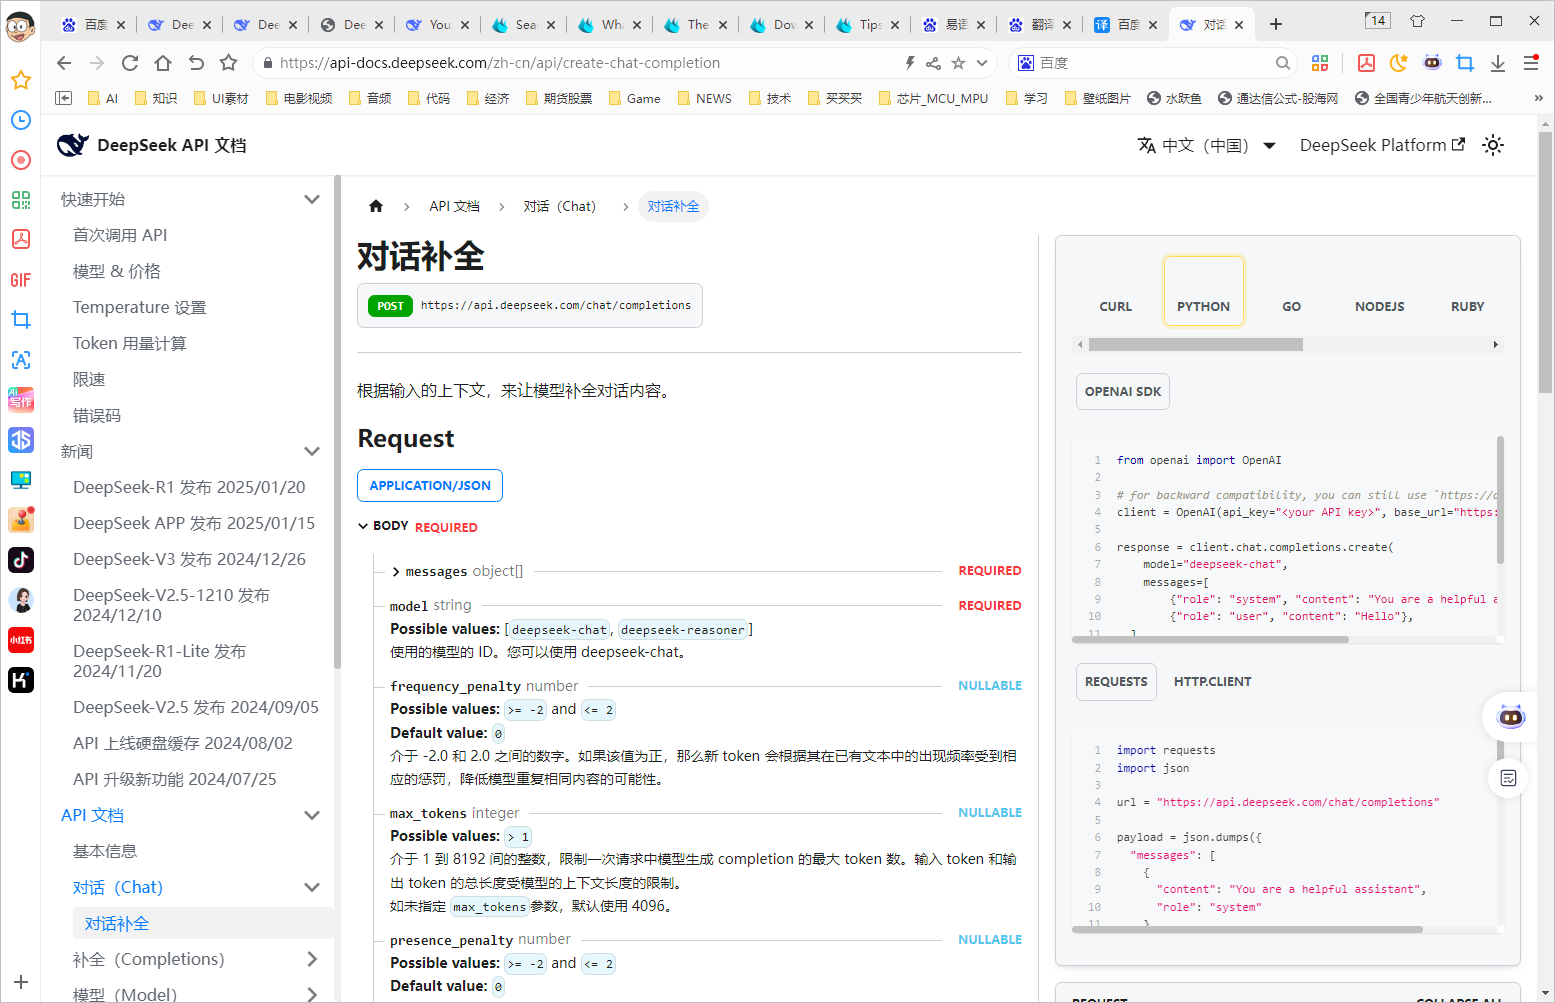Collapse the 对话 (Chat) sidebar group
The image size is (1555, 1003).
312,887
